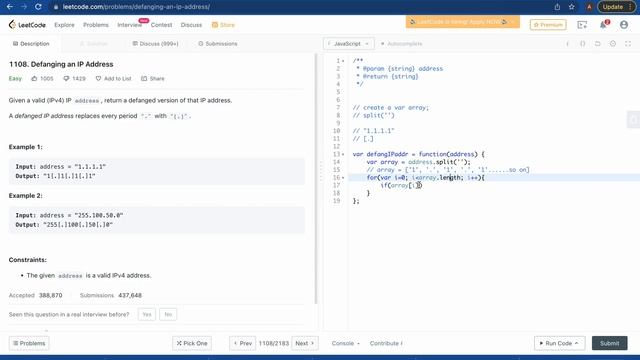Open the bottom Problems list button

point(29,343)
